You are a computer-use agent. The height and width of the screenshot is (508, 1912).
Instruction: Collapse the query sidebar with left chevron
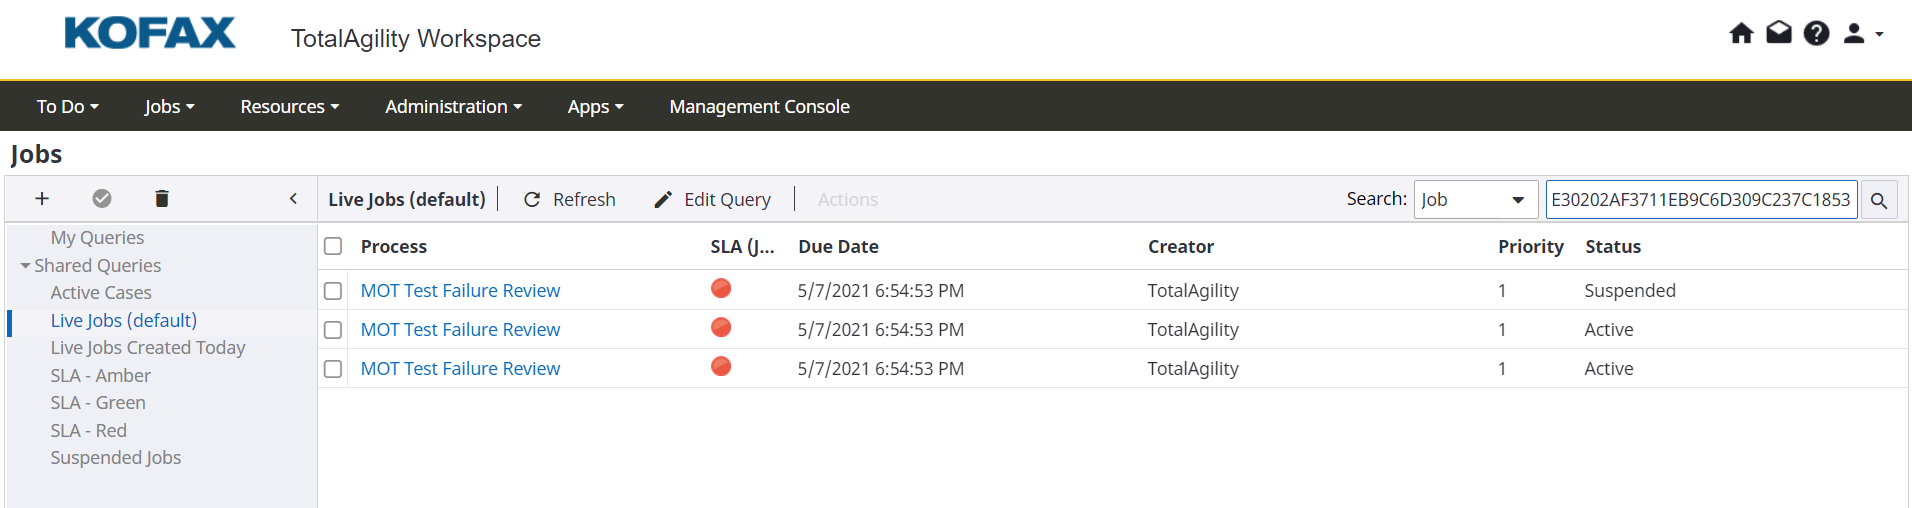click(x=293, y=199)
